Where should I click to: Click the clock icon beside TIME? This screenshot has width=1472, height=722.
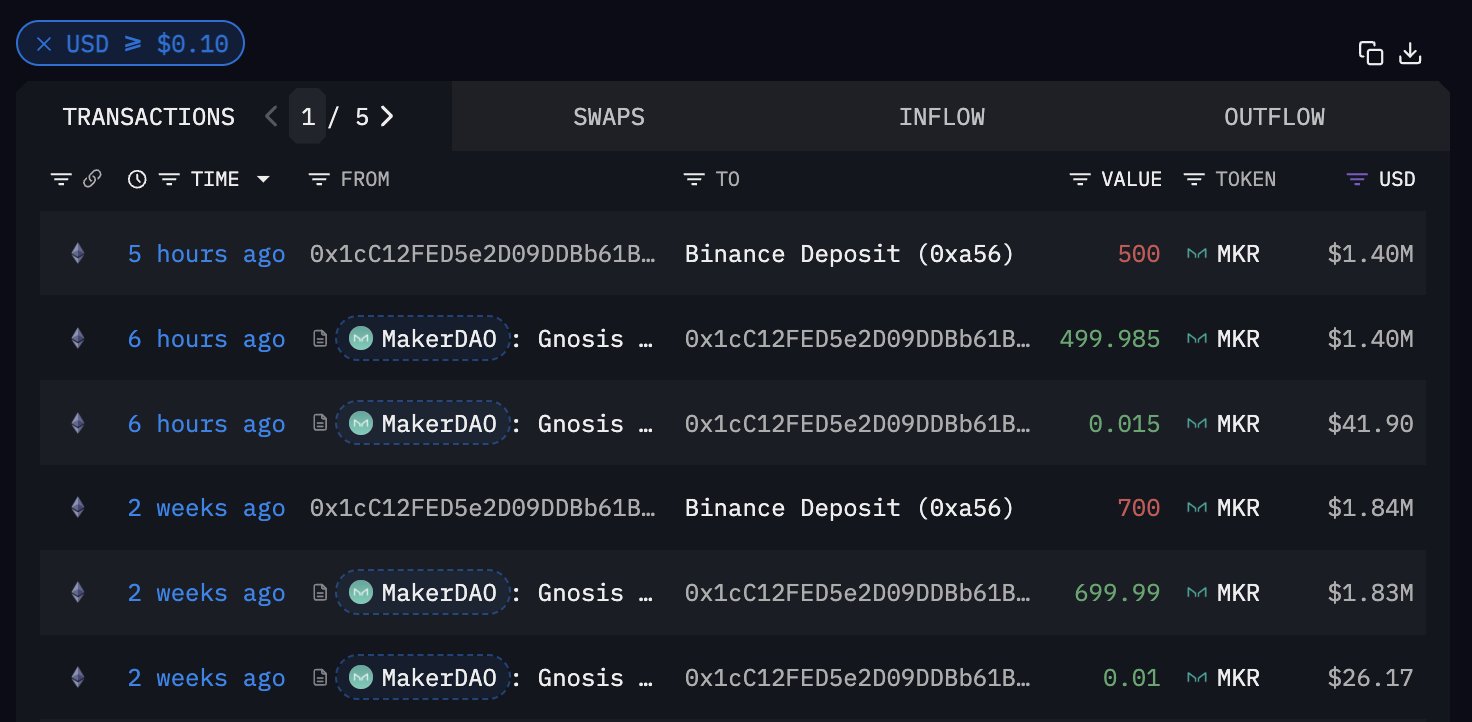pos(137,179)
